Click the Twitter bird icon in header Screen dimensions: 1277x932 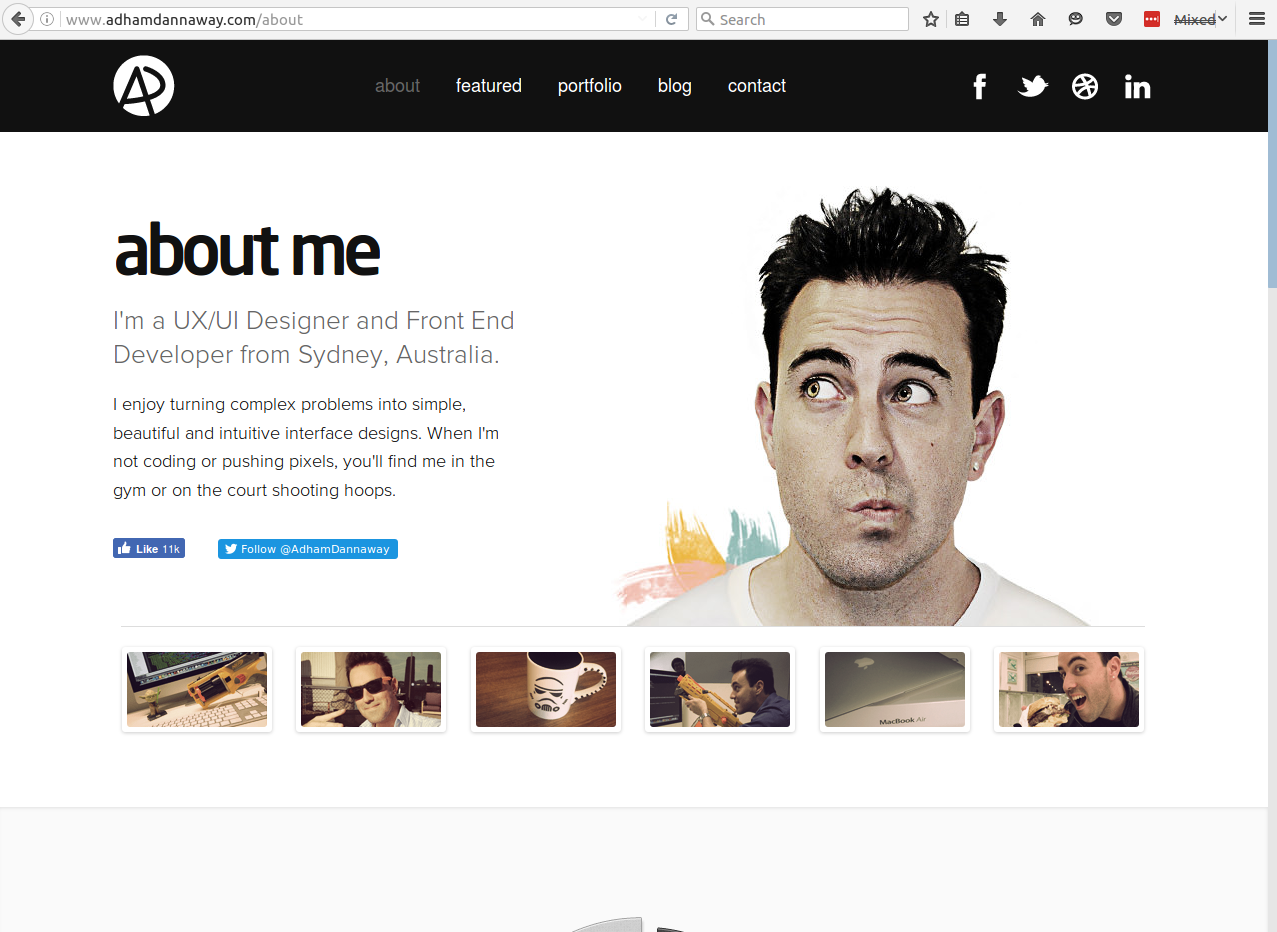pos(1032,87)
